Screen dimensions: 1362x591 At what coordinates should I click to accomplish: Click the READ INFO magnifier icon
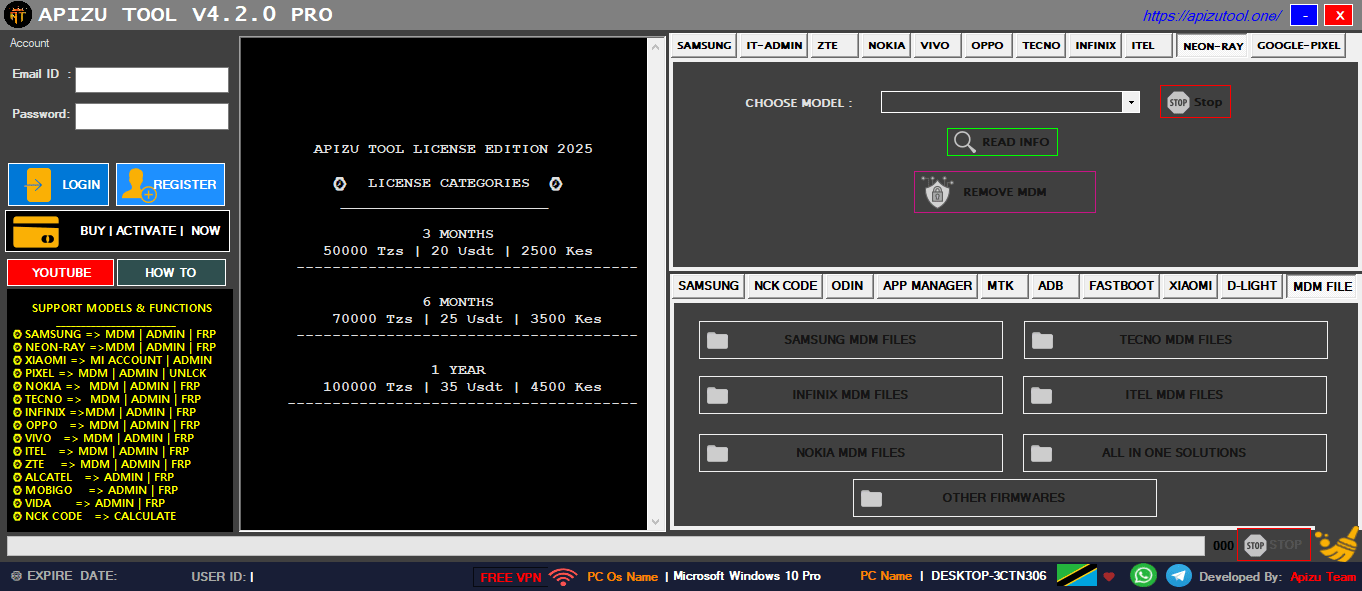click(x=964, y=141)
